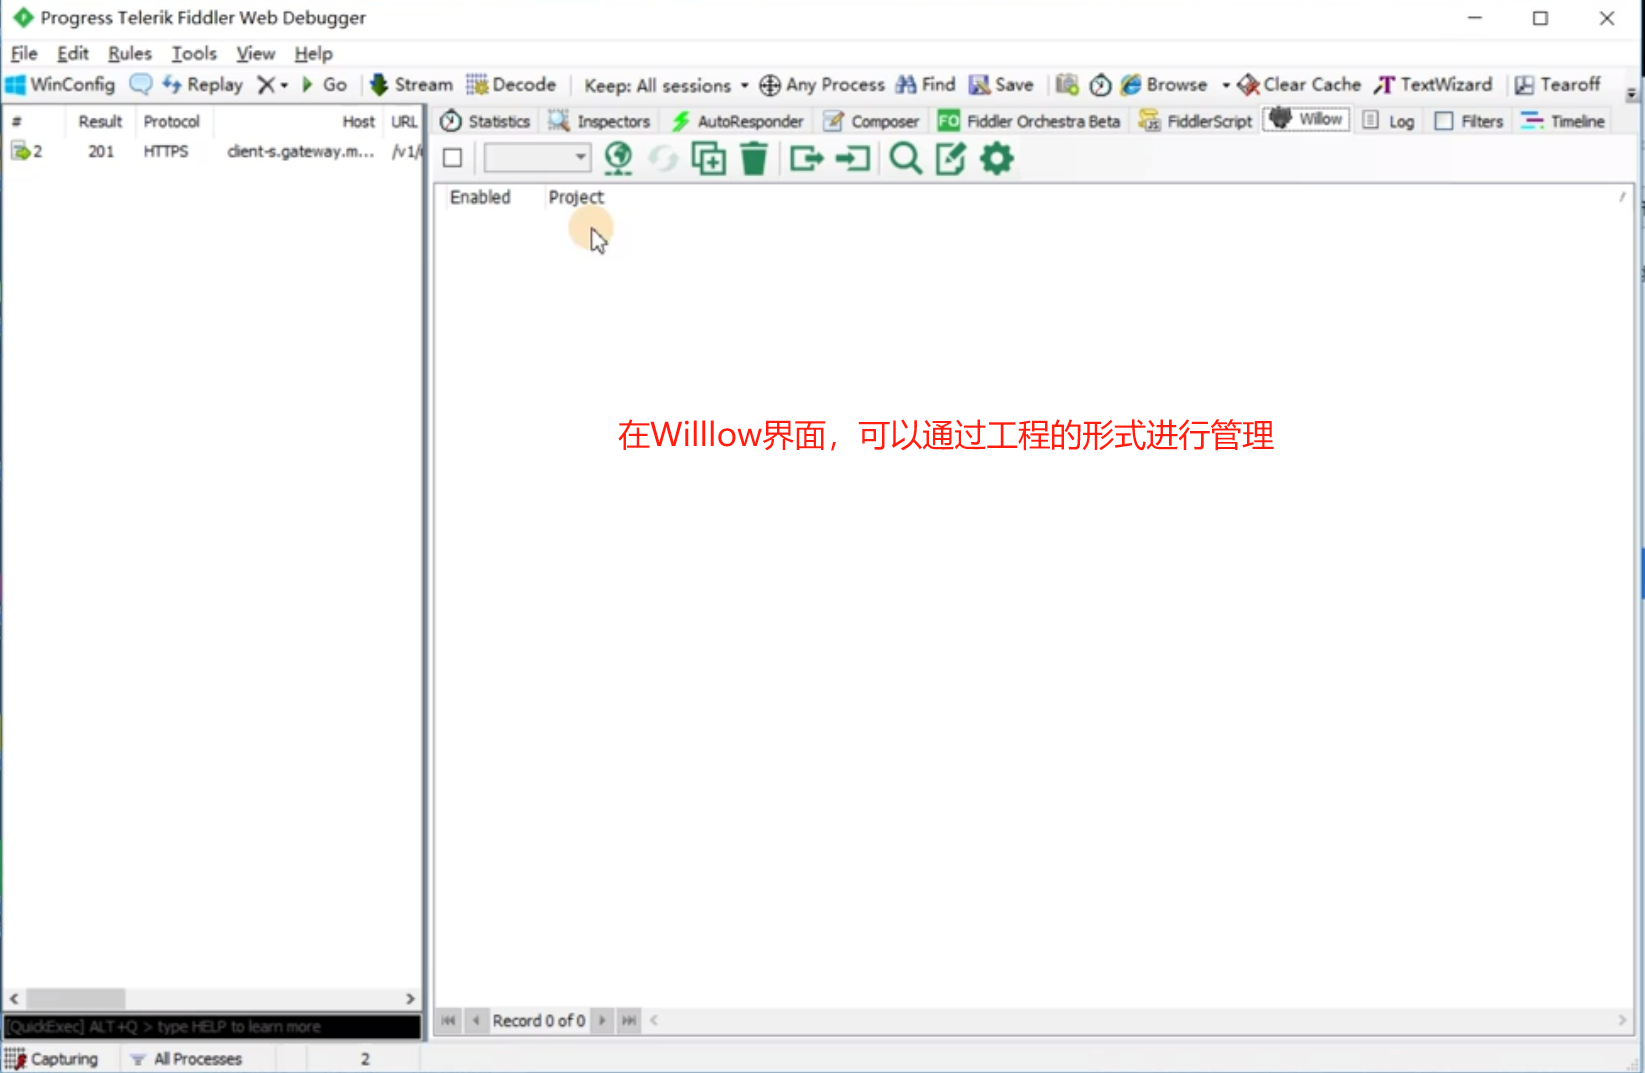Image resolution: width=1645 pixels, height=1073 pixels.
Task: Click the Go resume button
Action: point(324,85)
